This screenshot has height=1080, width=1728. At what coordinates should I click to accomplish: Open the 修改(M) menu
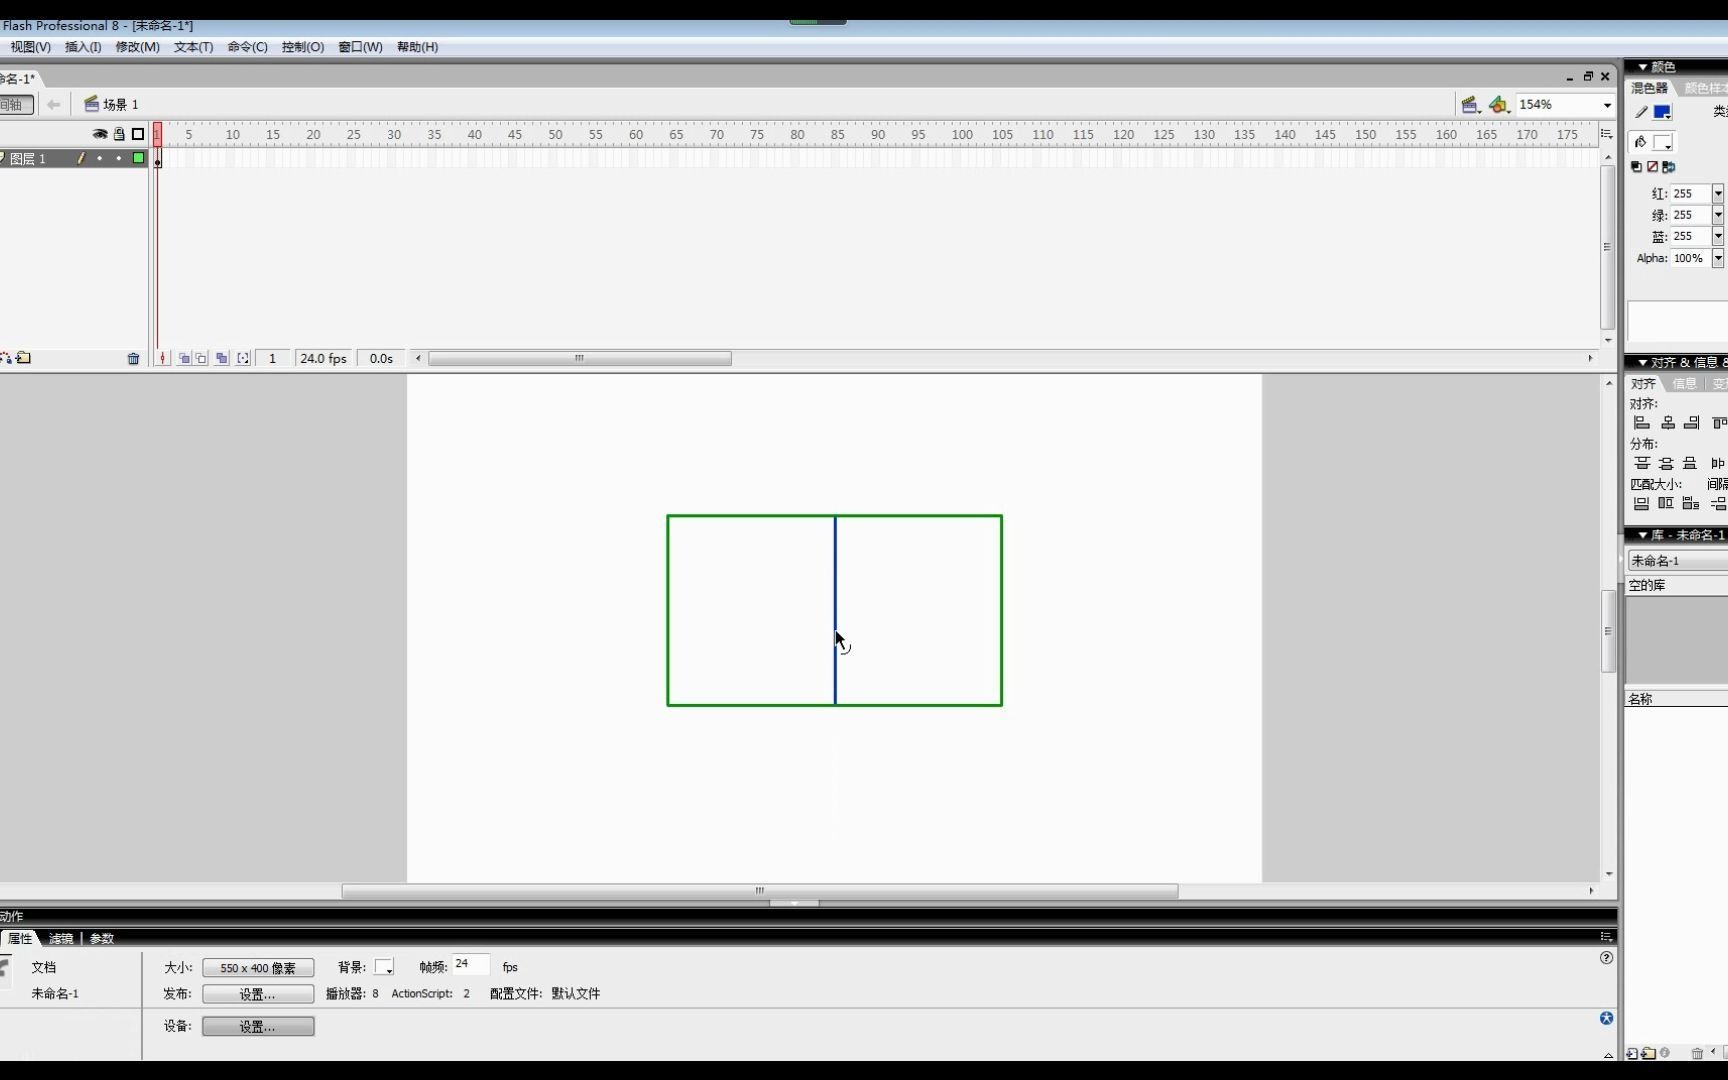click(137, 47)
